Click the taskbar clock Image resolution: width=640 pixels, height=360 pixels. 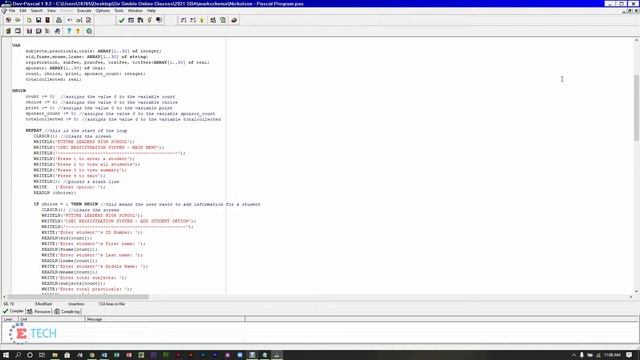(x=612, y=355)
